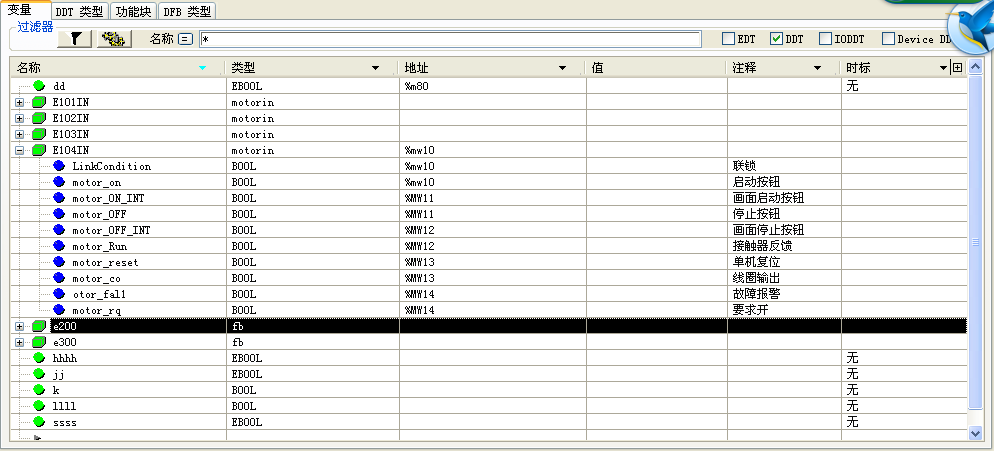
Task: Click the filter settings icon next to funnel
Action: (116, 39)
